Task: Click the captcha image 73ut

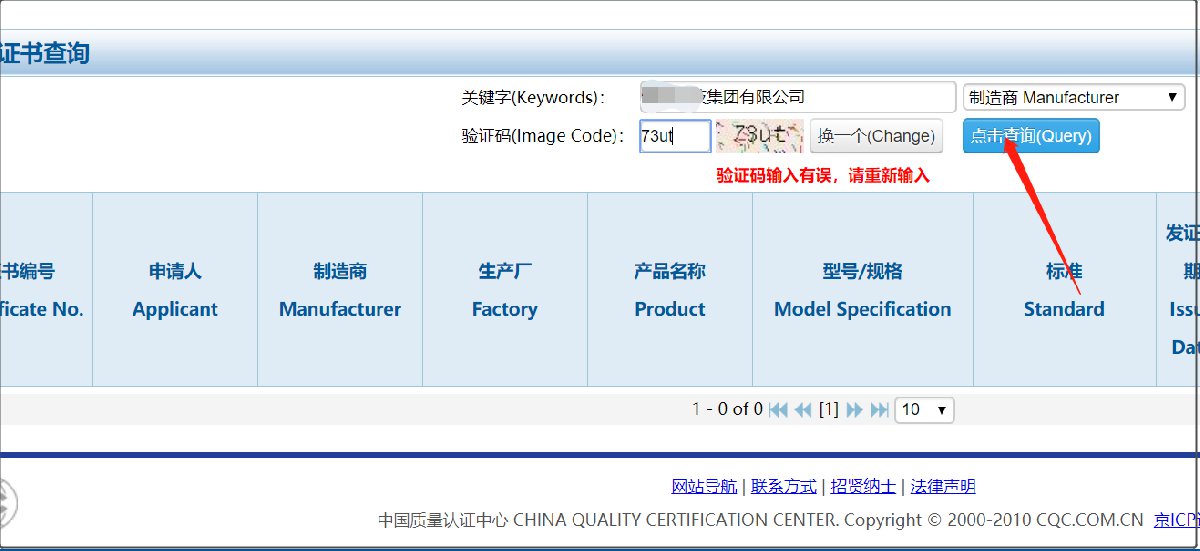Action: coord(760,136)
